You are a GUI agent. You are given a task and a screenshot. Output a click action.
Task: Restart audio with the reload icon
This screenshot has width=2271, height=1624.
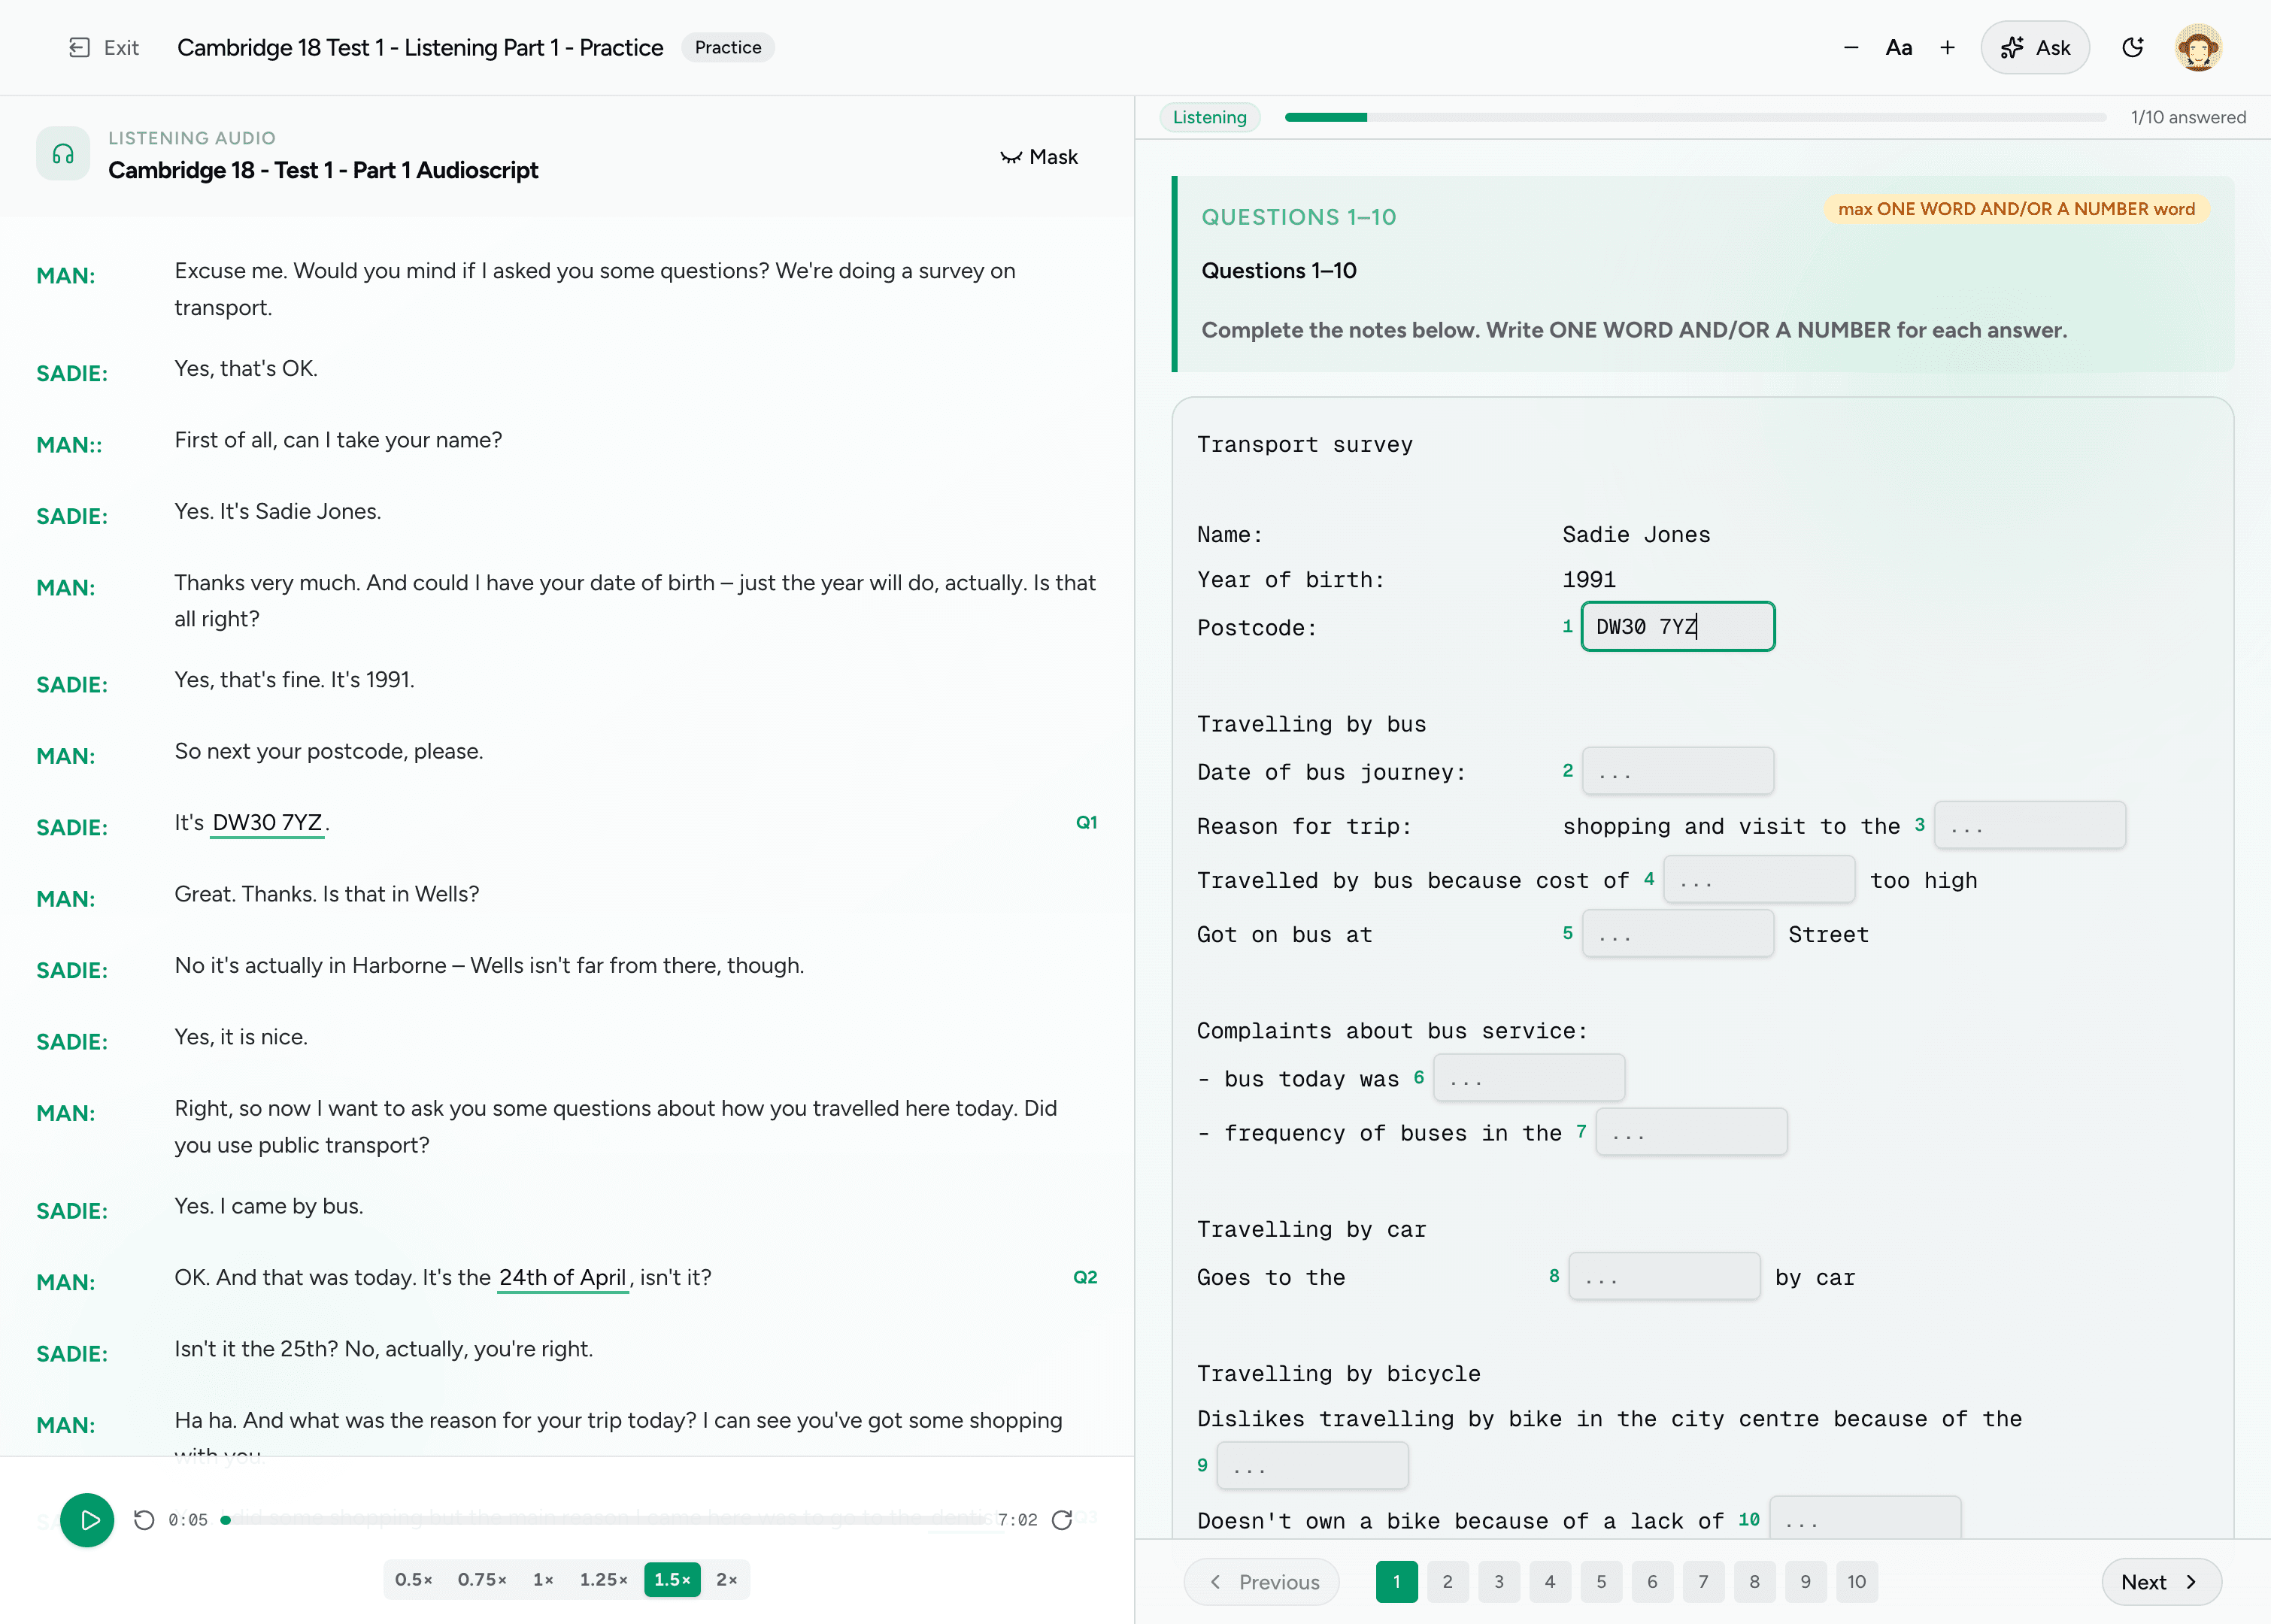pyautogui.click(x=1062, y=1520)
